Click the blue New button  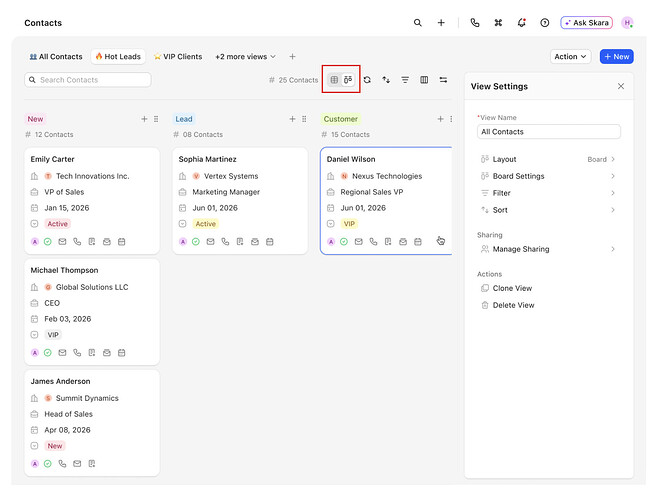616,57
